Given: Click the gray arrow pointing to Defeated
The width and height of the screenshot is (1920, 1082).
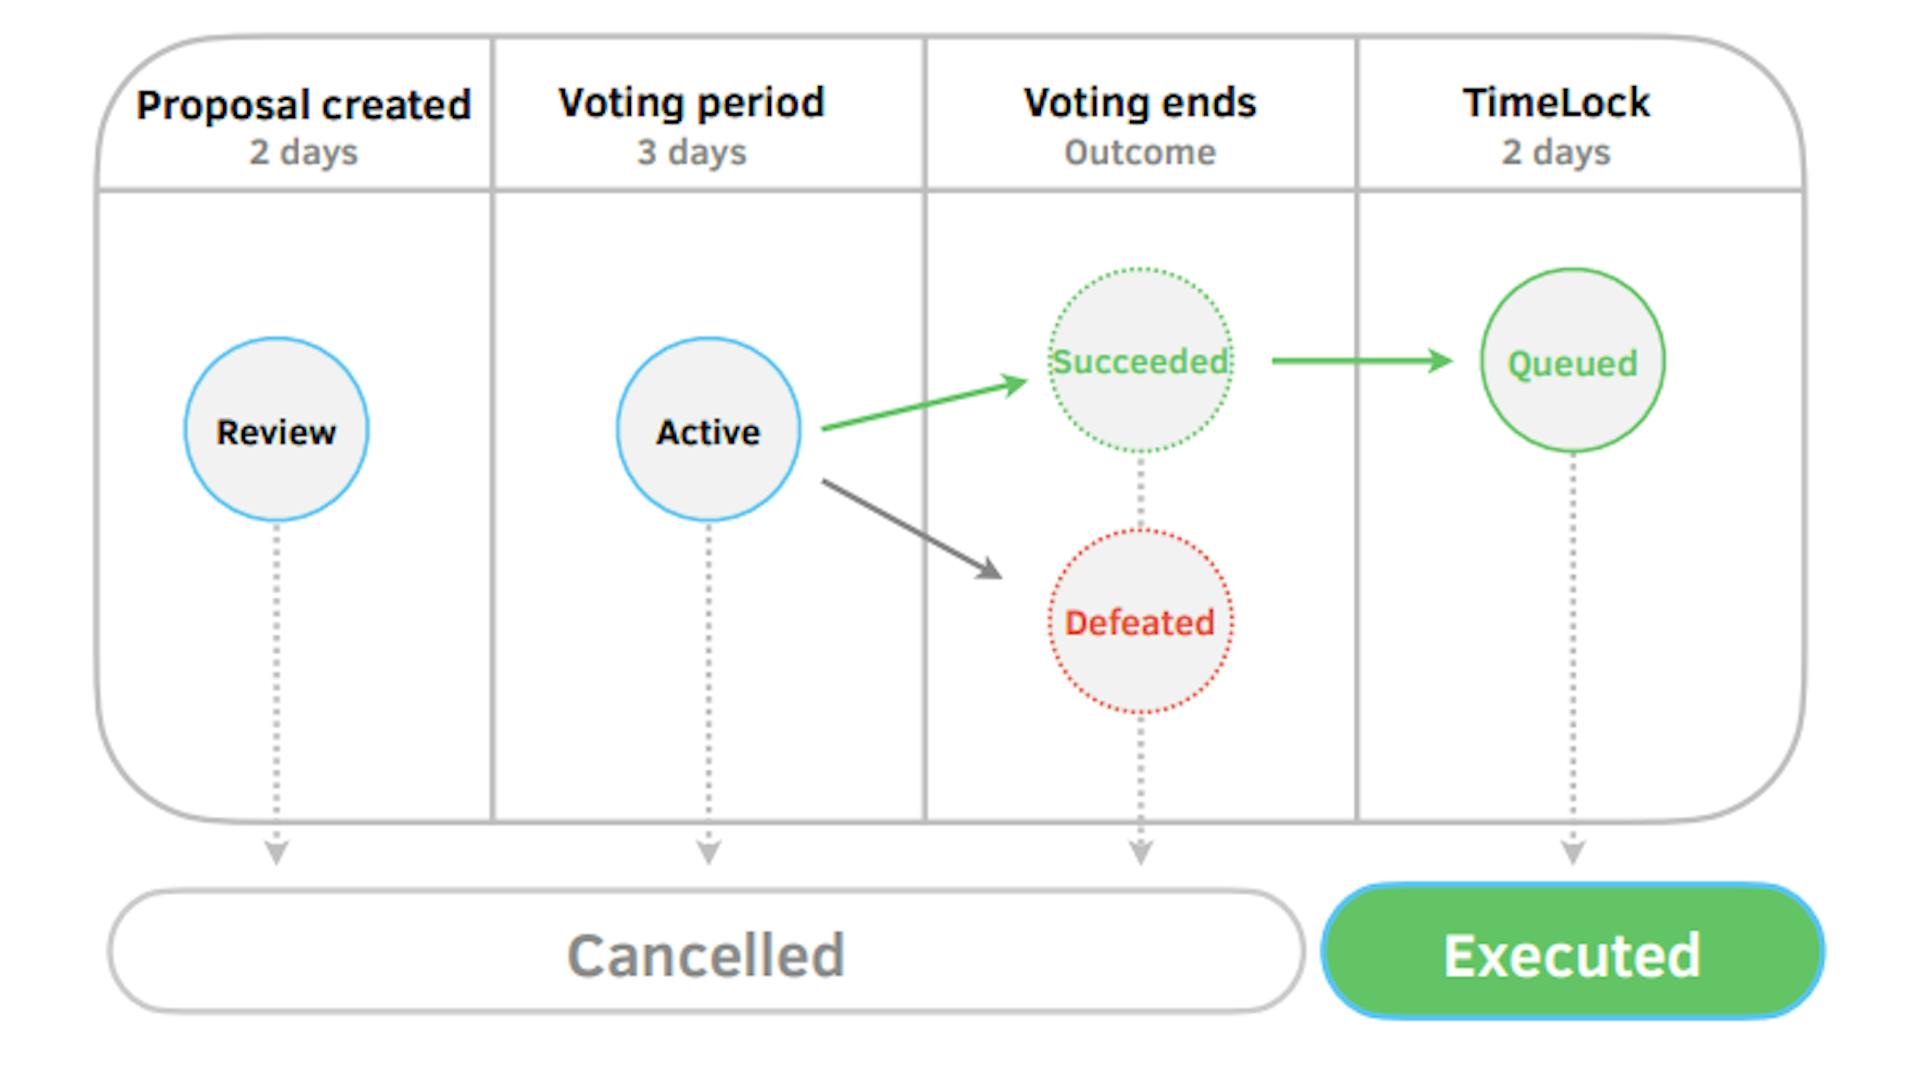Looking at the screenshot, I should point(911,528).
